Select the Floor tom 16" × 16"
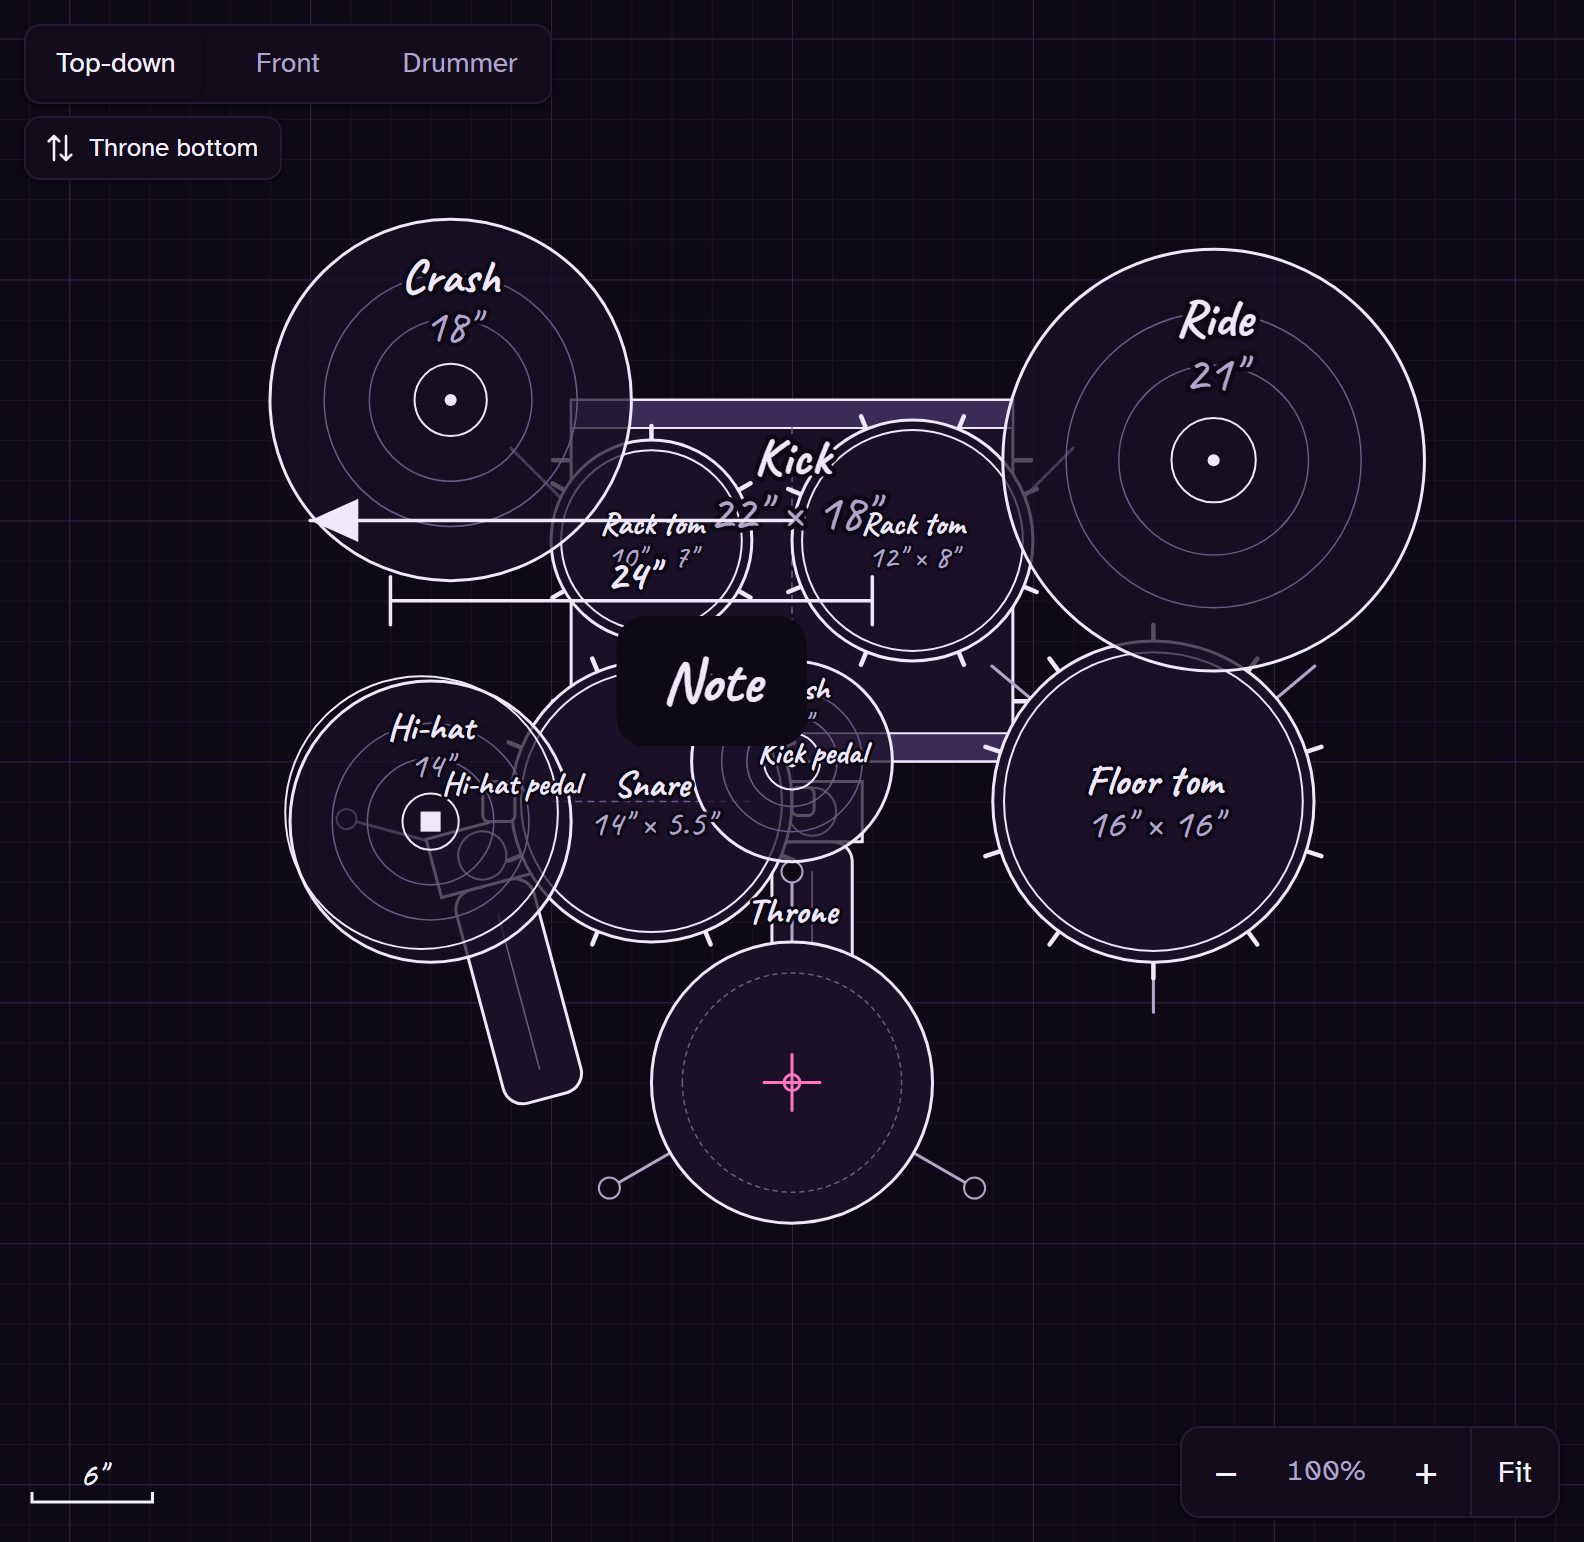This screenshot has height=1542, width=1584. (x=1154, y=802)
